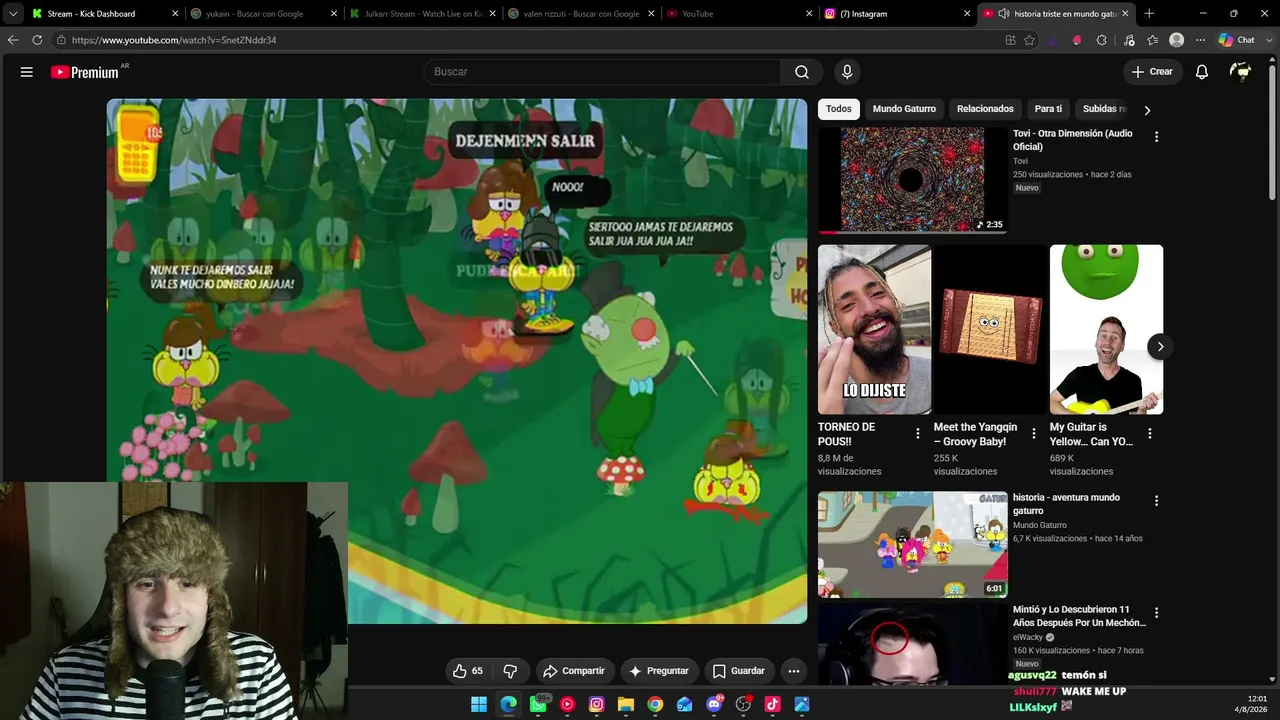The width and height of the screenshot is (1280, 720).
Task: Open browser settings and more menu
Action: 1201,40
